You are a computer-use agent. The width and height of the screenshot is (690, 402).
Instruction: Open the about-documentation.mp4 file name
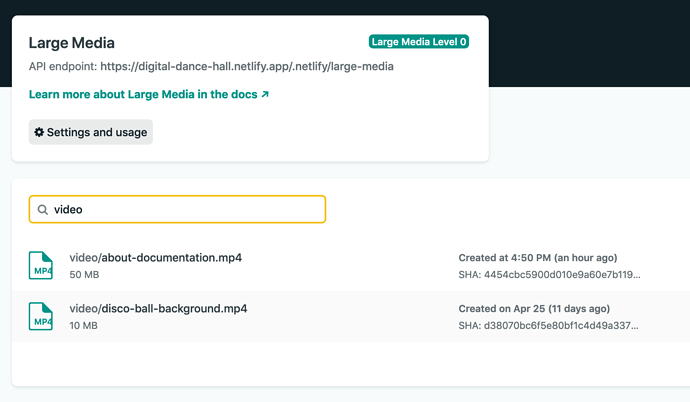coord(155,258)
